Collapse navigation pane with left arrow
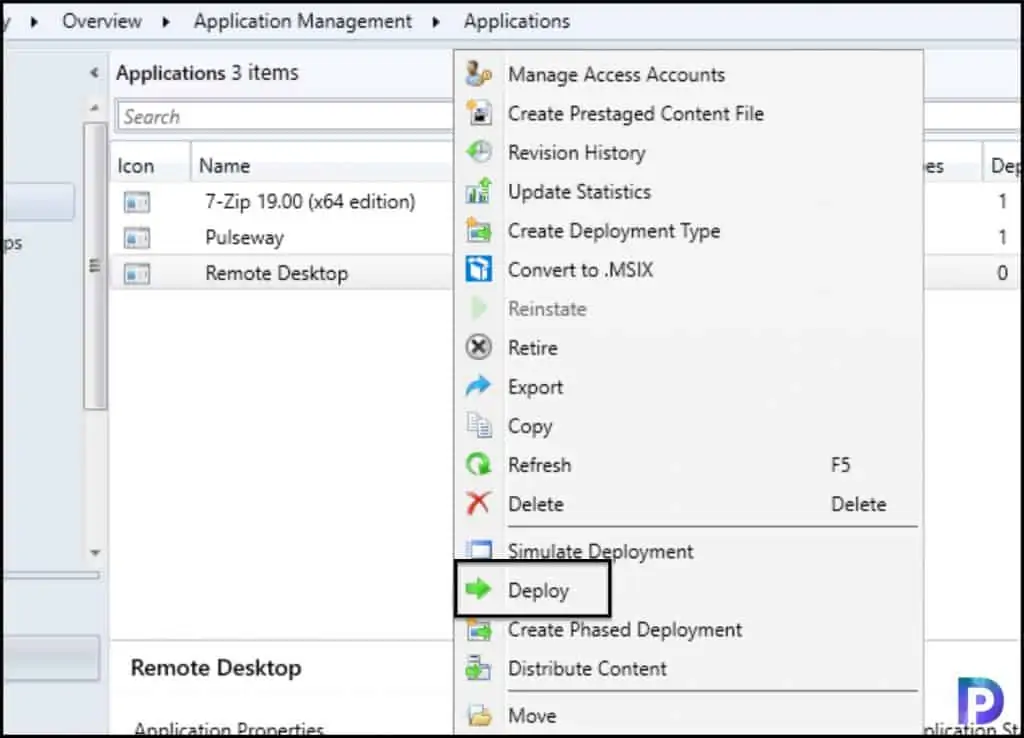Image resolution: width=1024 pixels, height=738 pixels. 95,72
